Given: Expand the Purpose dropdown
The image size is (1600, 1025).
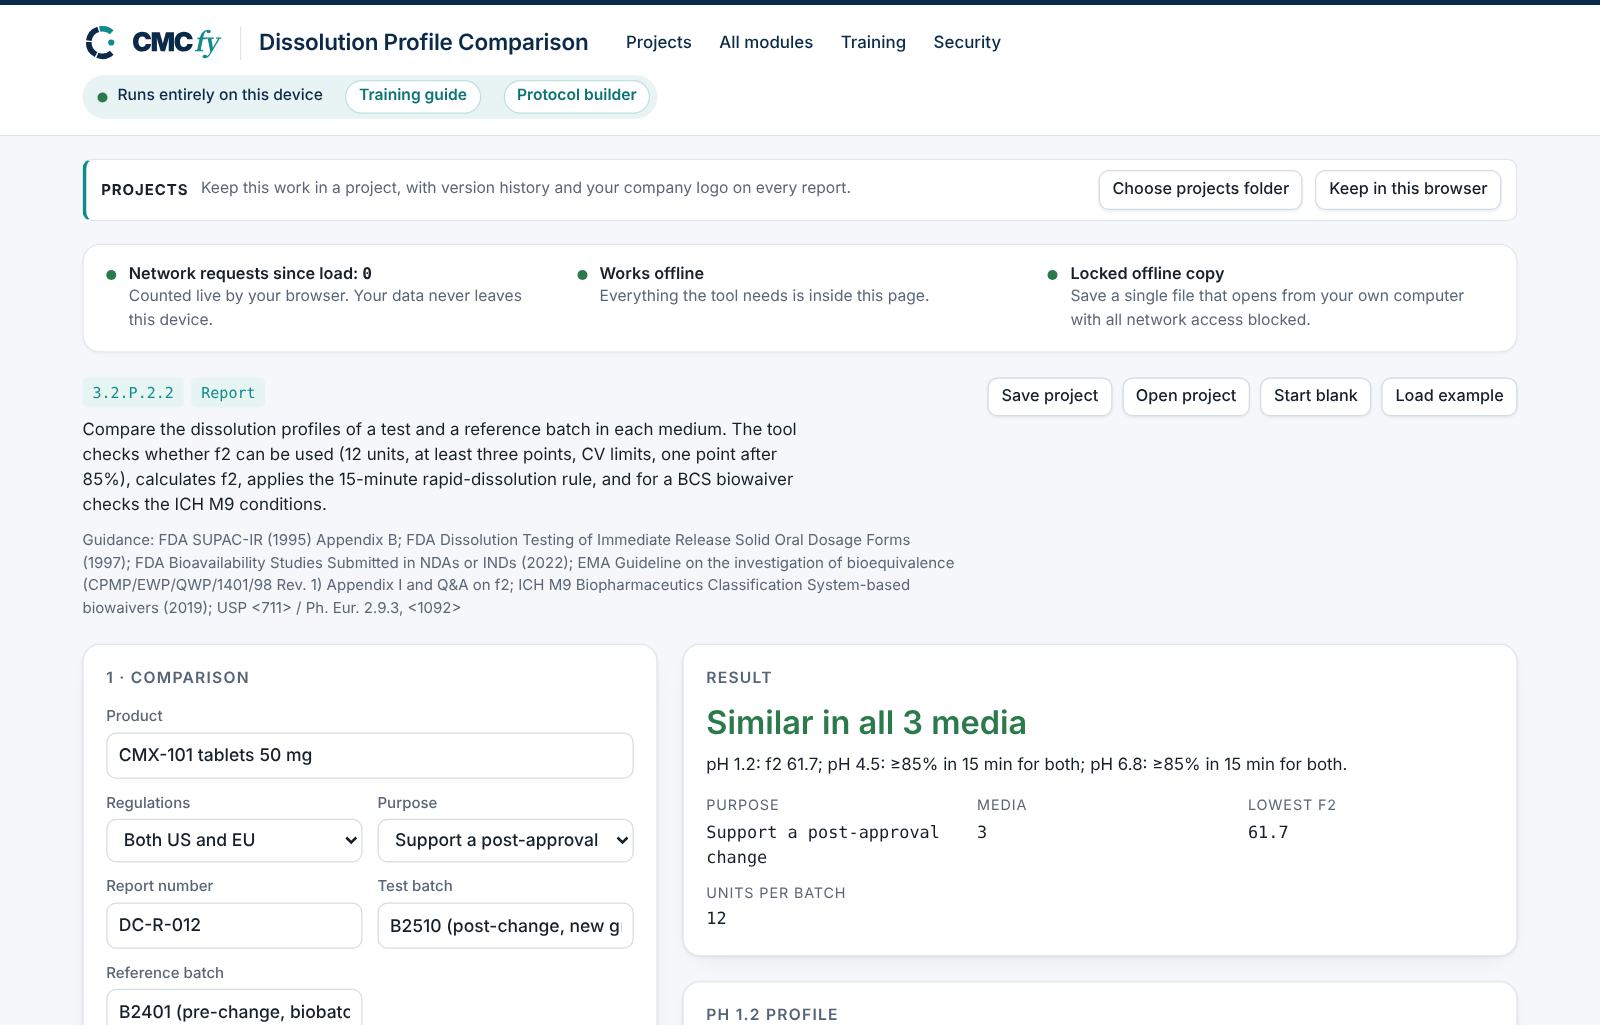Looking at the screenshot, I should click(x=505, y=840).
